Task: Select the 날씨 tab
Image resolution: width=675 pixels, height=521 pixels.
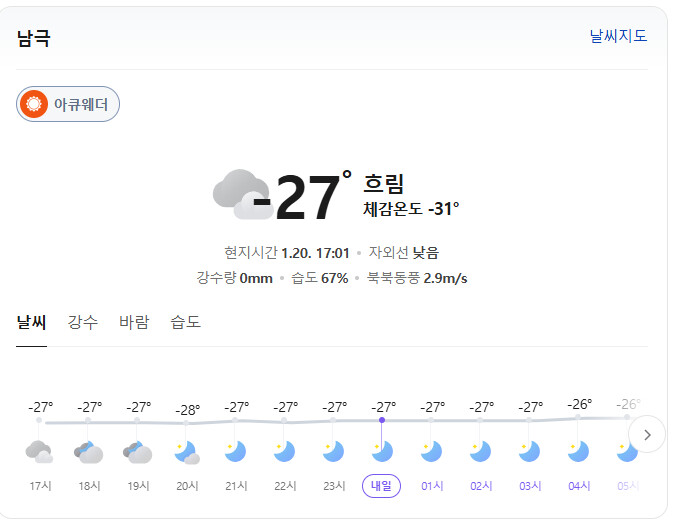Action: click(x=31, y=322)
